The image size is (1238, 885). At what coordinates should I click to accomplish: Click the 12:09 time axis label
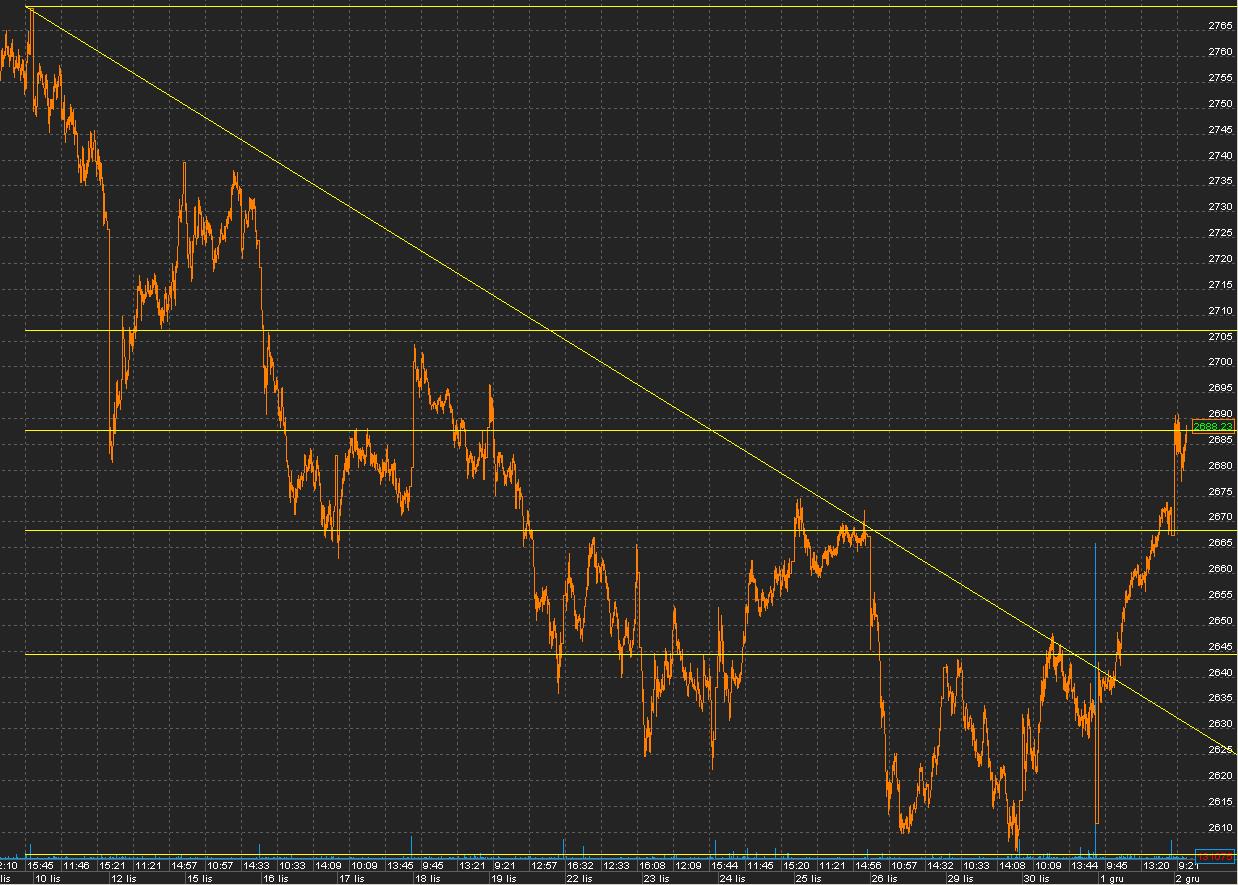pyautogui.click(x=688, y=865)
